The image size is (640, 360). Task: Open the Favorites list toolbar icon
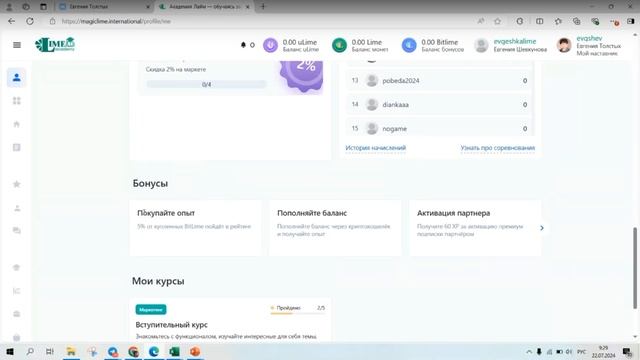tap(558, 21)
